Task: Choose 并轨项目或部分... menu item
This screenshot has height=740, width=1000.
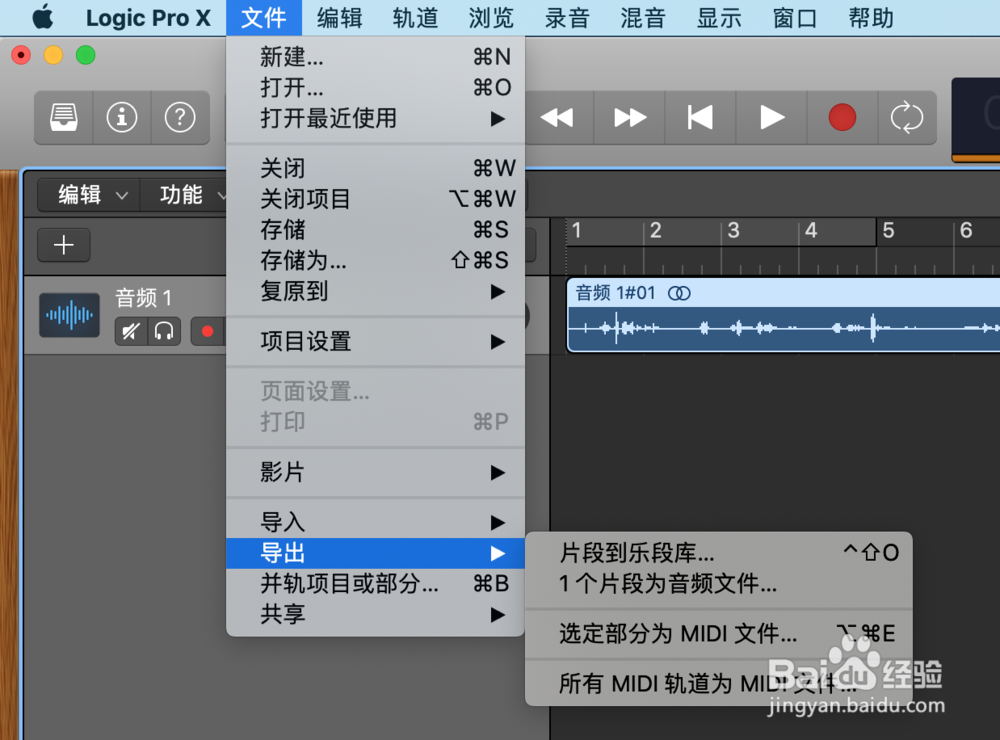Action: coord(376,584)
